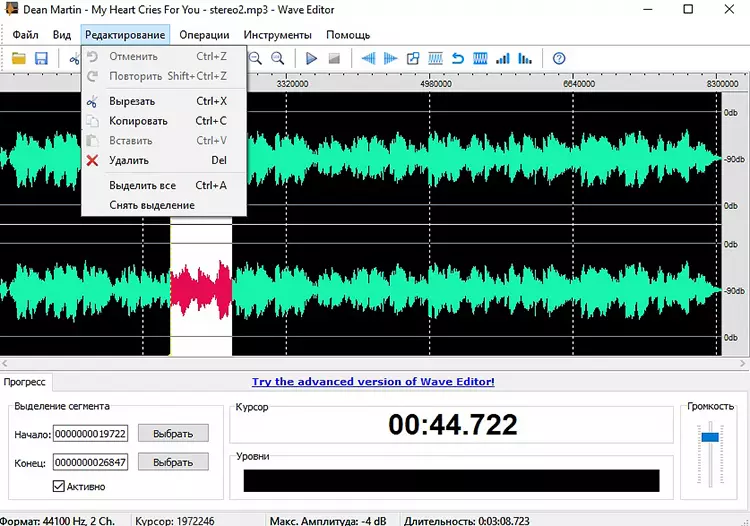Choose Удалить from the edit menu
The image size is (750, 526).
click(x=164, y=160)
